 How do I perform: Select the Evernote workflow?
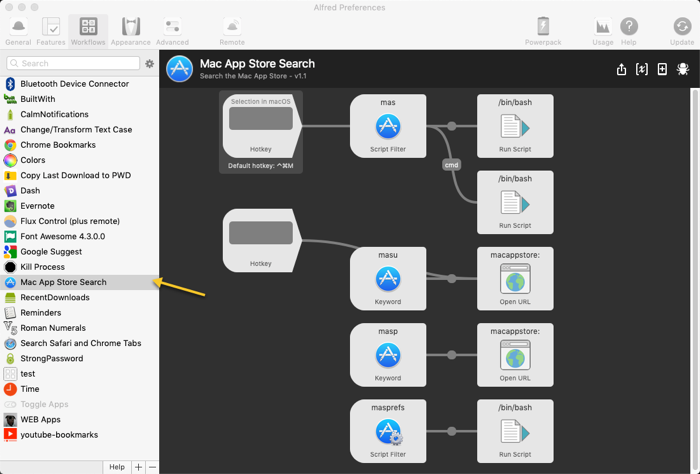click(x=79, y=206)
